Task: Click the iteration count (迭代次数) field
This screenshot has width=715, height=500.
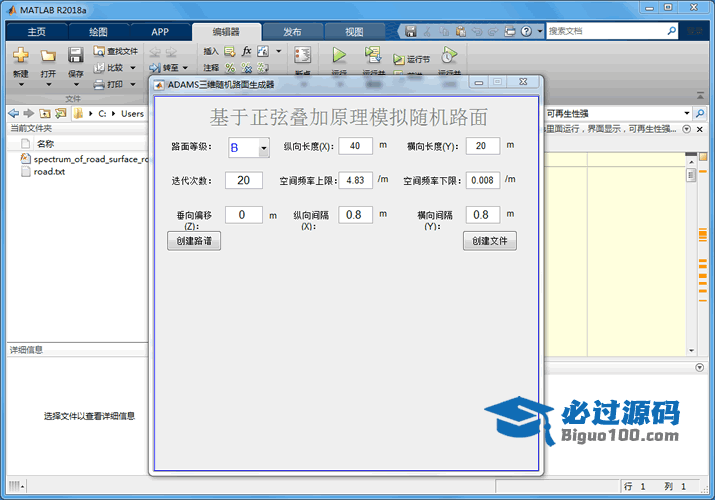Action: click(x=244, y=180)
